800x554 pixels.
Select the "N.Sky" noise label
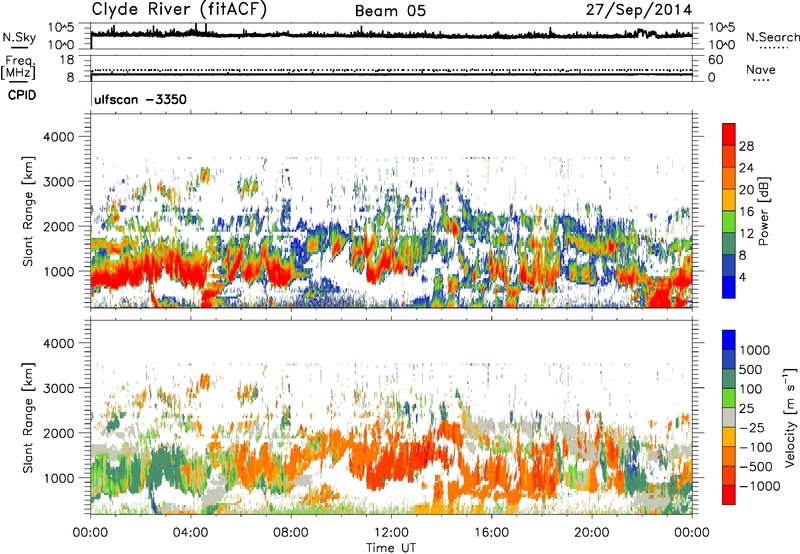pyautogui.click(x=19, y=37)
